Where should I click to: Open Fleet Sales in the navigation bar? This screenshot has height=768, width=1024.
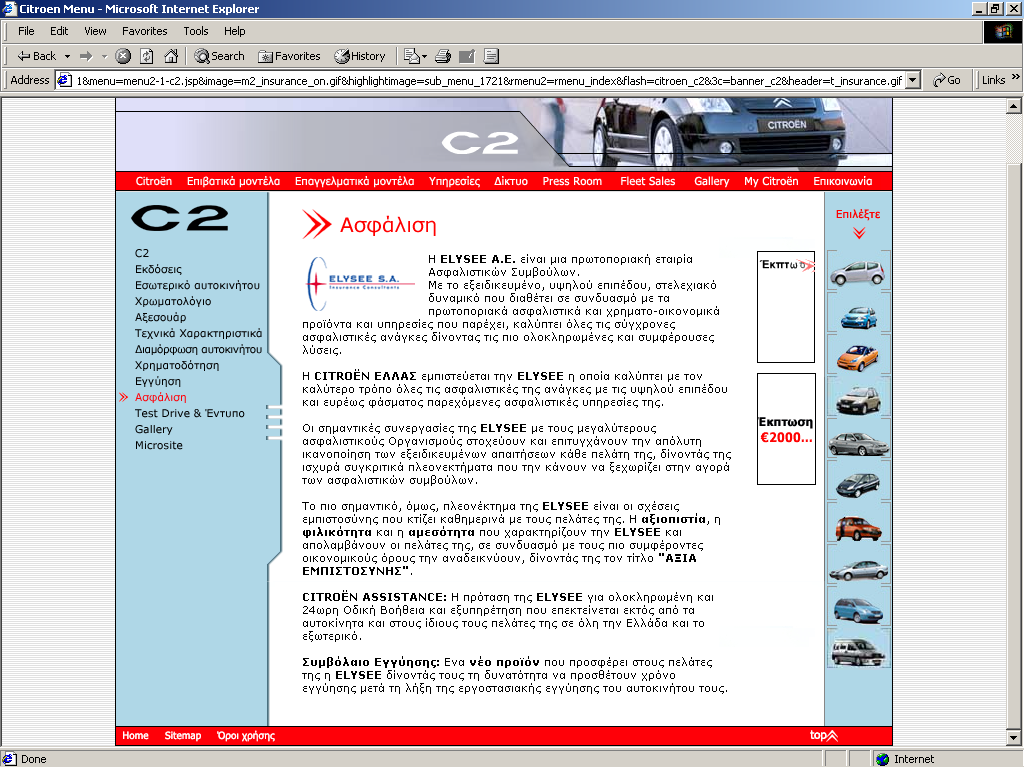648,181
